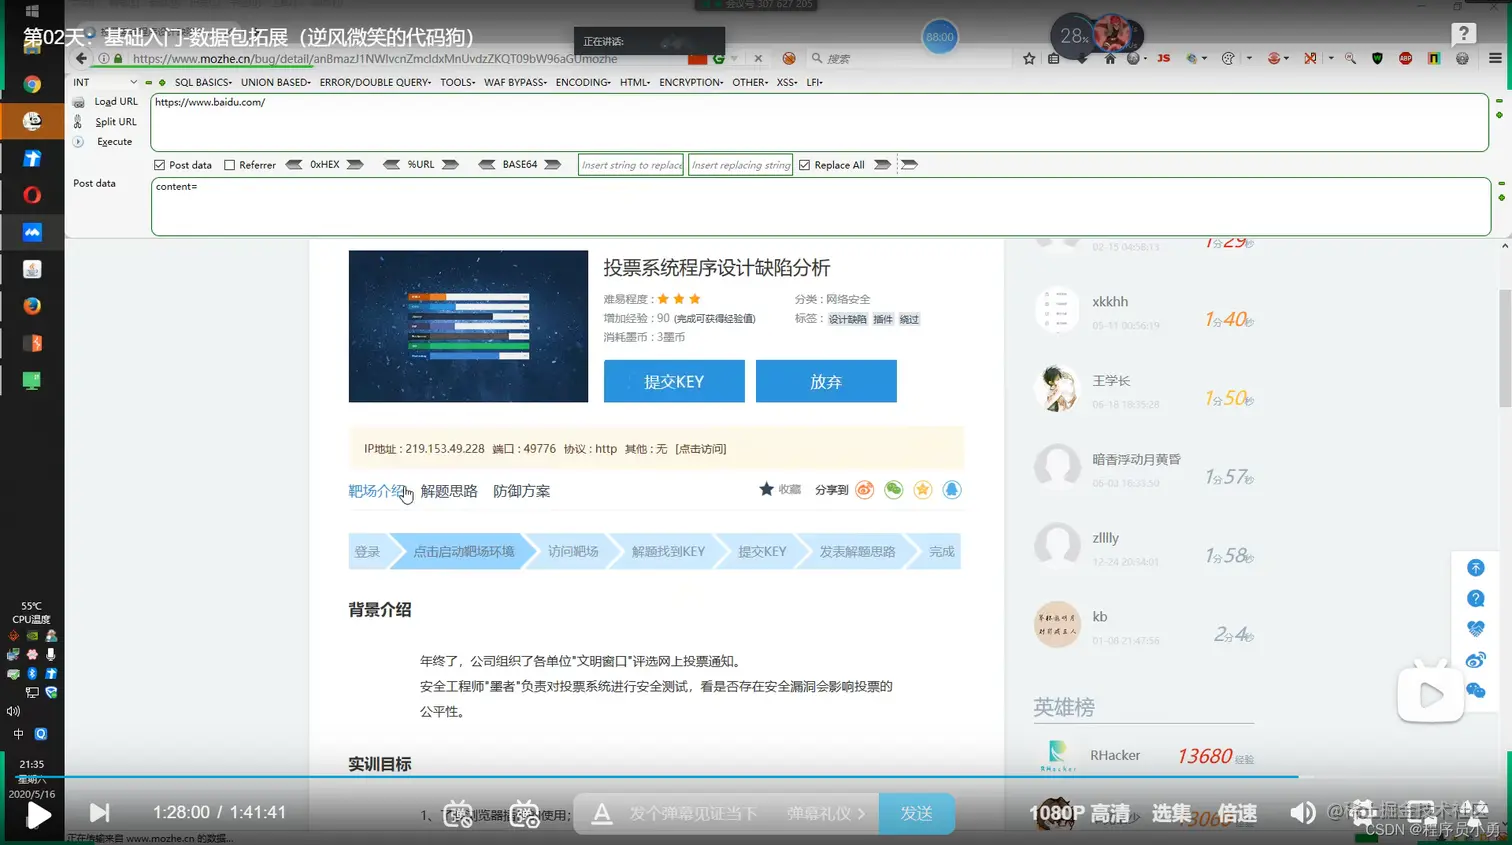
Task: Open the browser hamburger menu
Action: tap(1495, 59)
